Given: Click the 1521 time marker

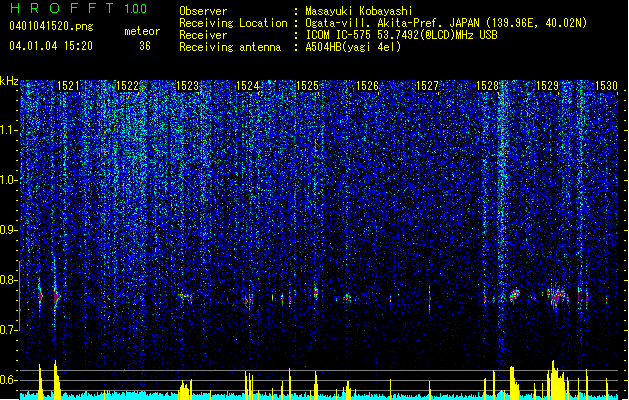Looking at the screenshot, I should 68,86.
